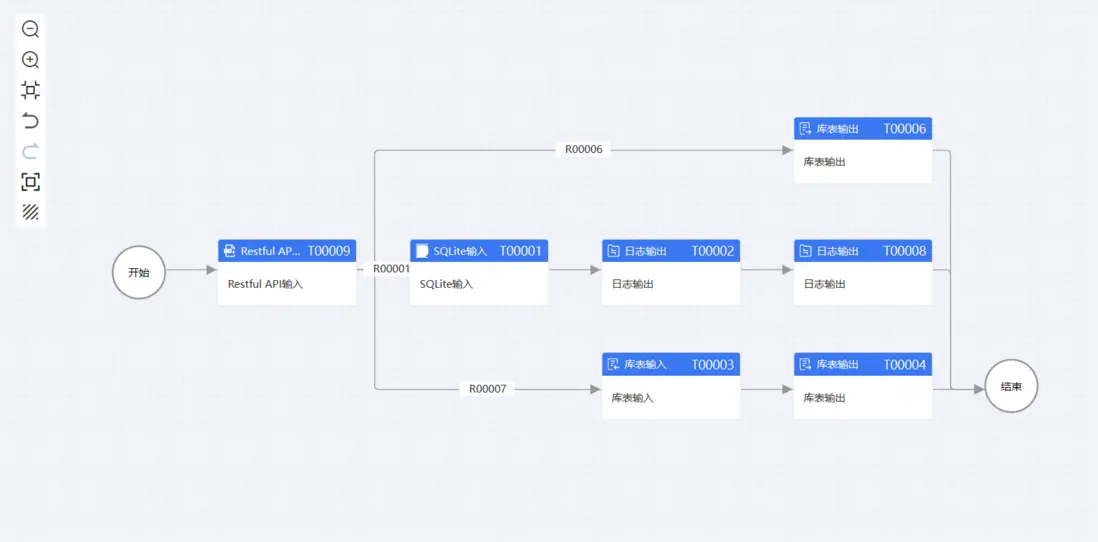Click the R00006 connection label
The height and width of the screenshot is (542, 1098).
[584, 150]
